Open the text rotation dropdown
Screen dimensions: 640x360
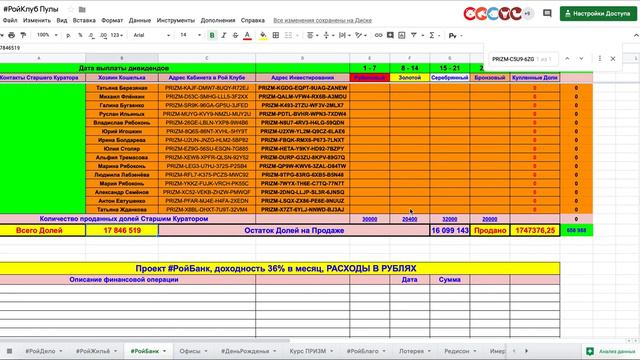(x=360, y=36)
